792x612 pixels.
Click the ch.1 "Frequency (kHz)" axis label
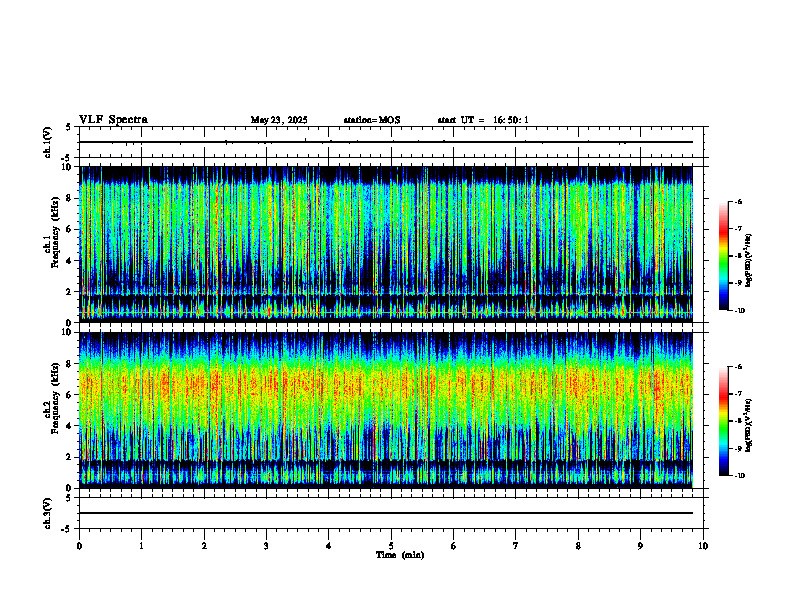click(x=56, y=230)
